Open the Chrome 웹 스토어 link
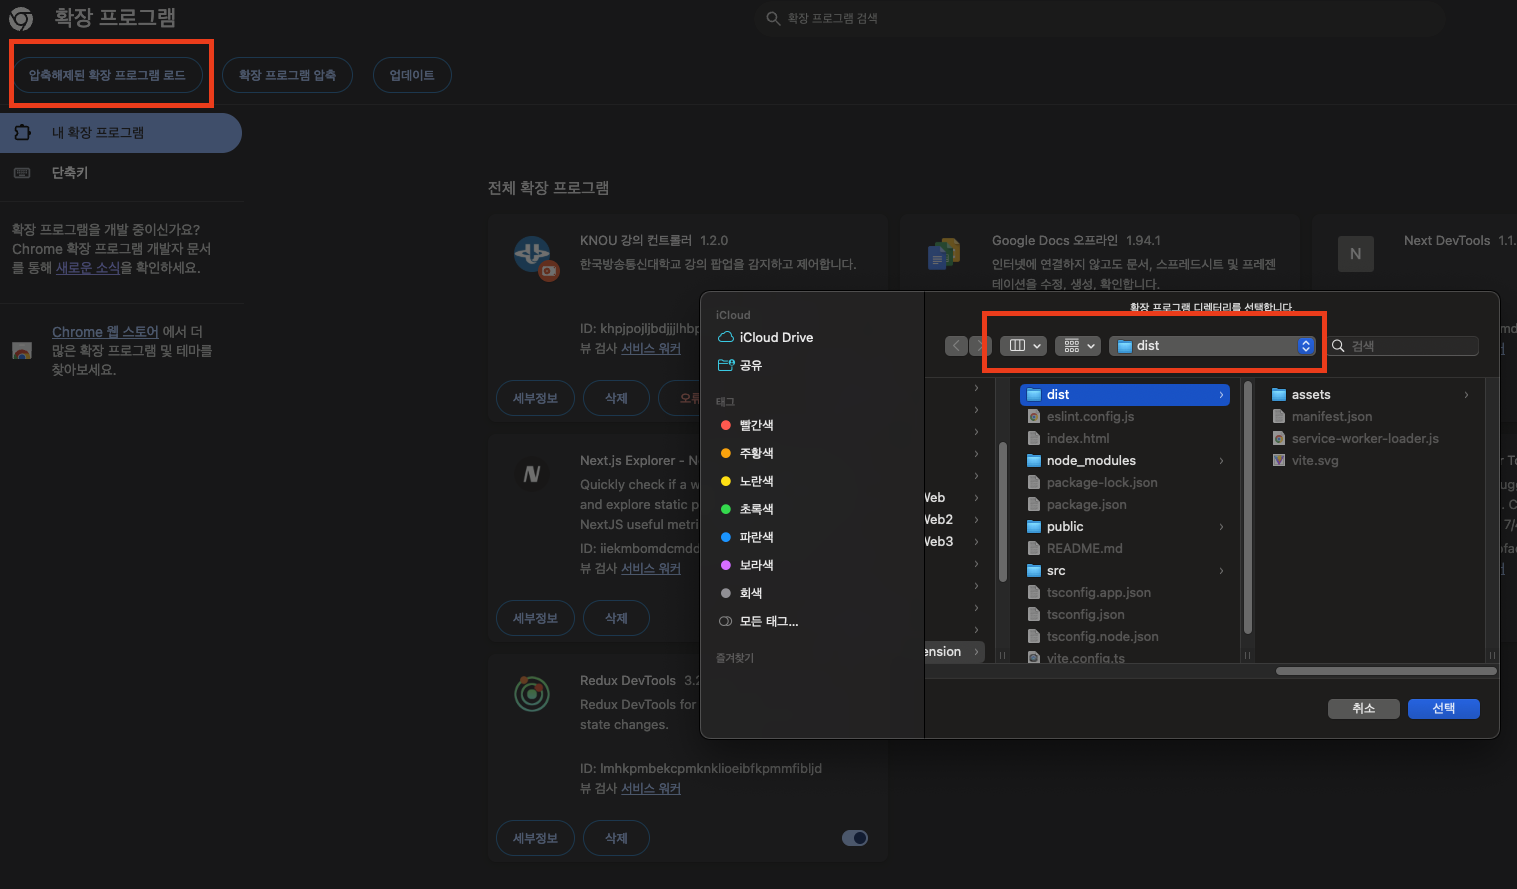The width and height of the screenshot is (1517, 889). click(105, 332)
